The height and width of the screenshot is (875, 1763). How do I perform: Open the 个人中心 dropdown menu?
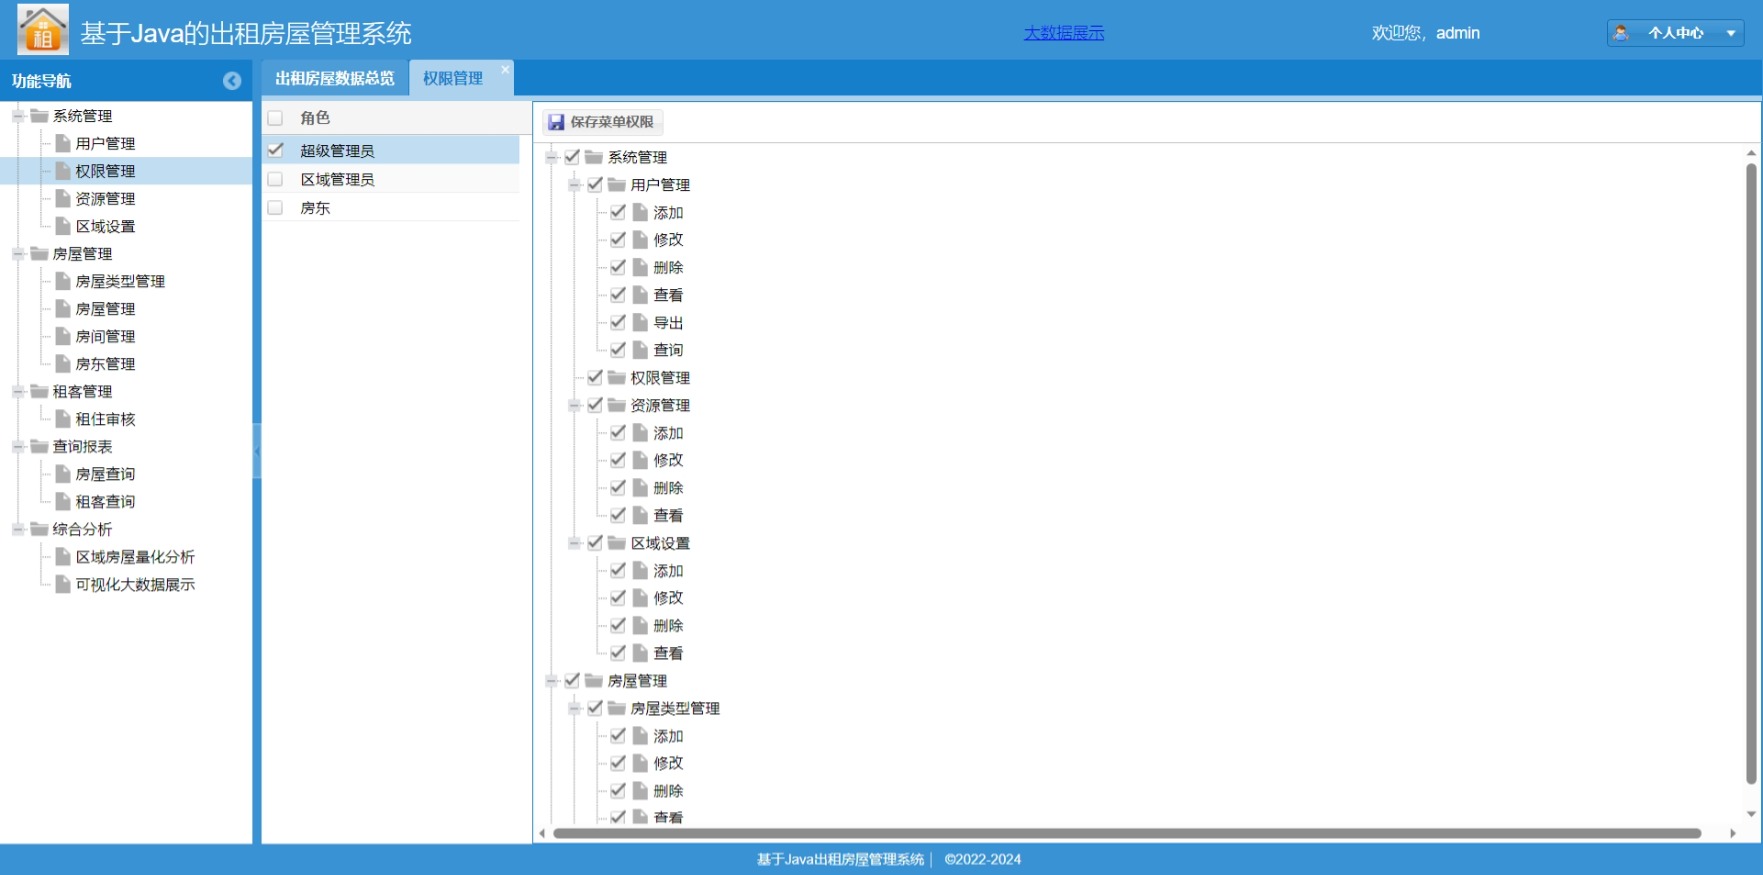click(1676, 33)
